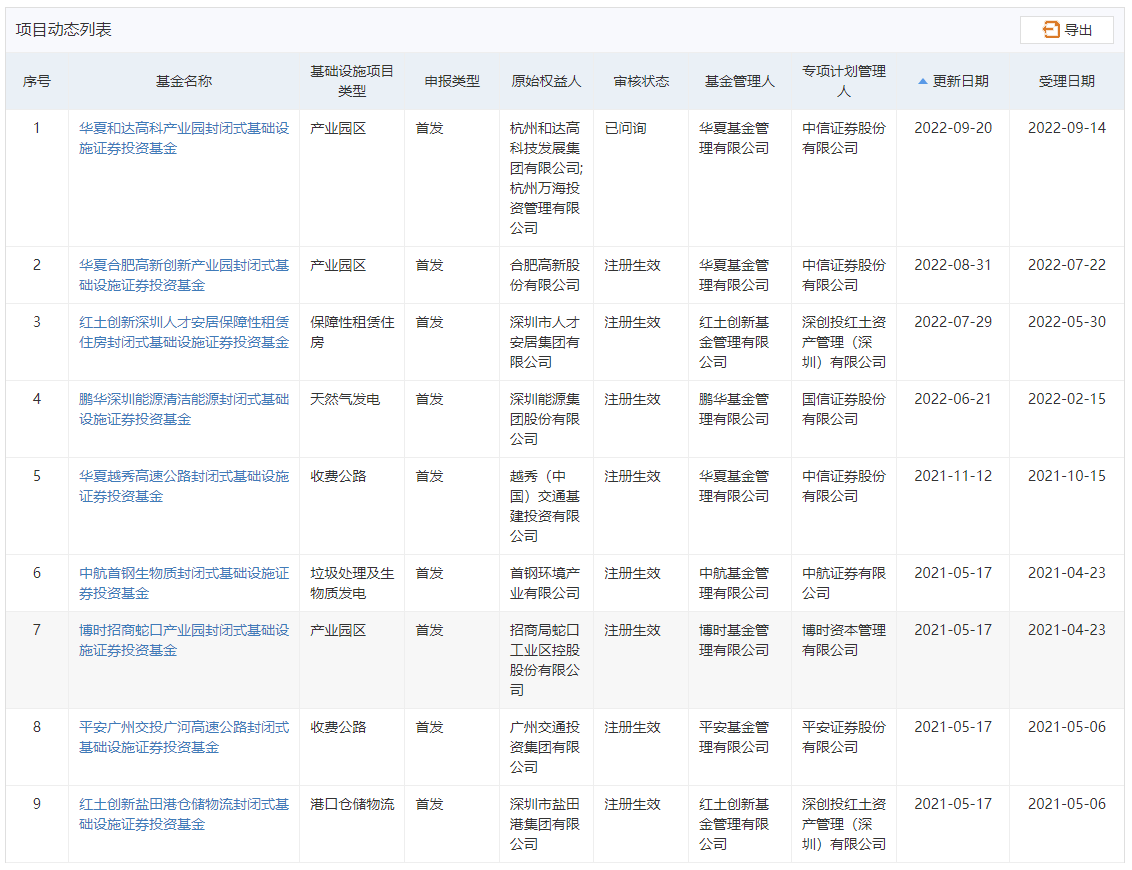This screenshot has height=870, width=1132.
Task: Select 深圳市人才安居集团有限公司 cell
Action: pyautogui.click(x=545, y=342)
